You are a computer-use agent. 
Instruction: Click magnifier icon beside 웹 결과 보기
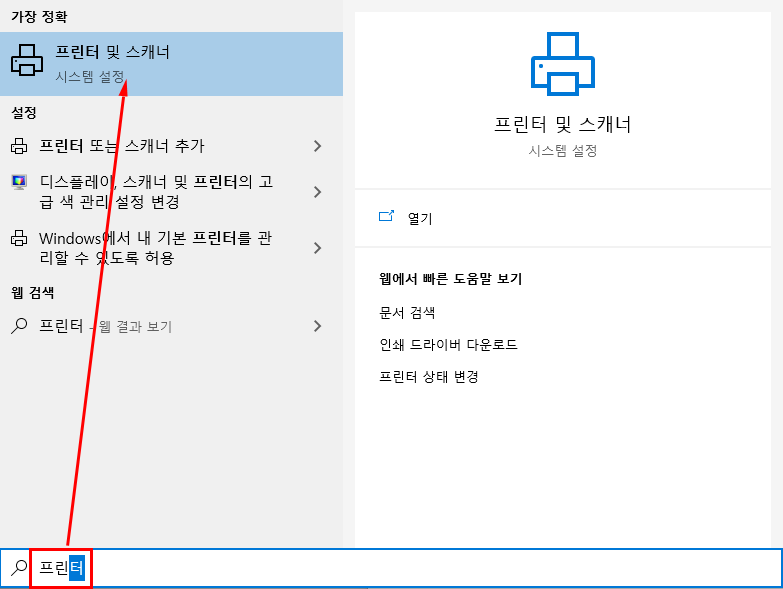point(19,326)
